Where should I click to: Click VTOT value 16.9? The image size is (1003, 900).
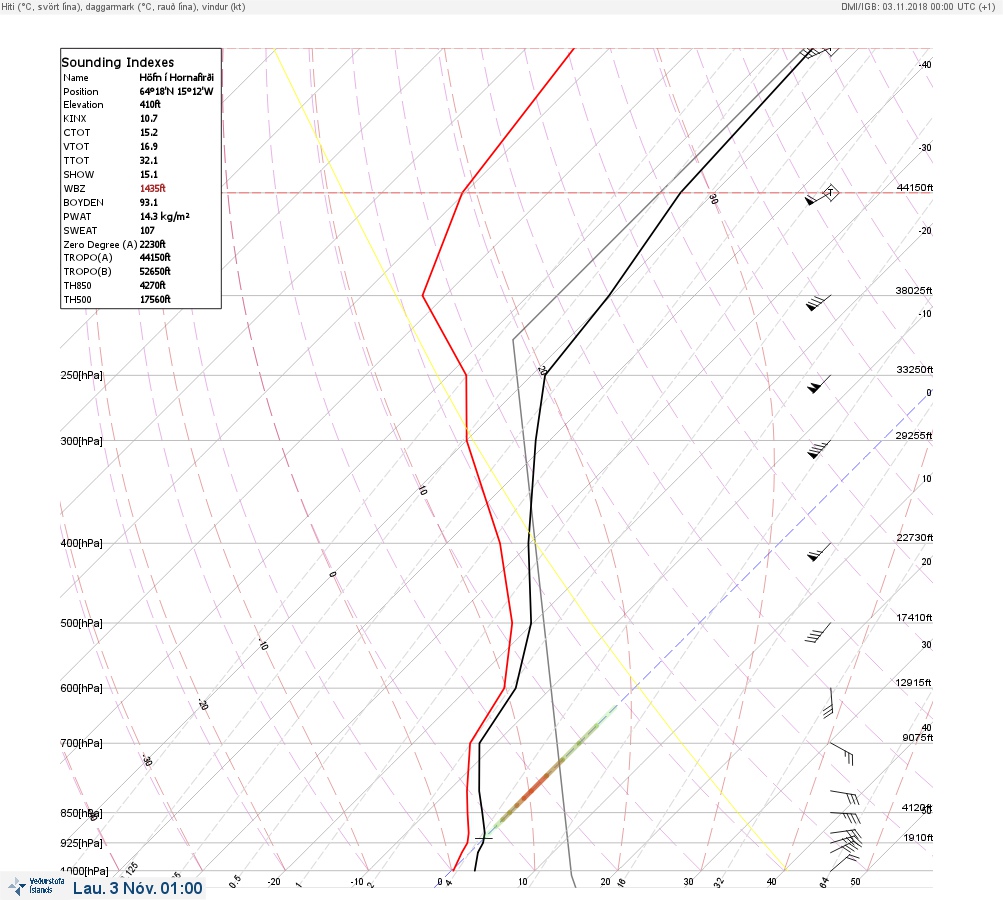(x=148, y=146)
